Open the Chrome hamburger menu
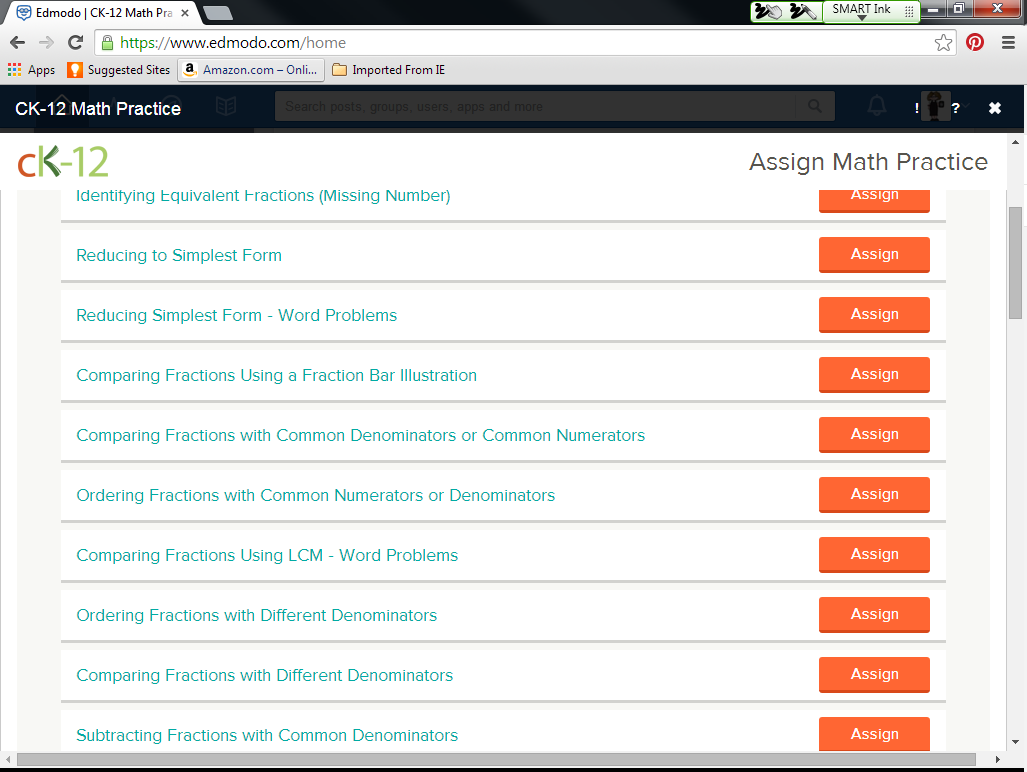 1009,43
